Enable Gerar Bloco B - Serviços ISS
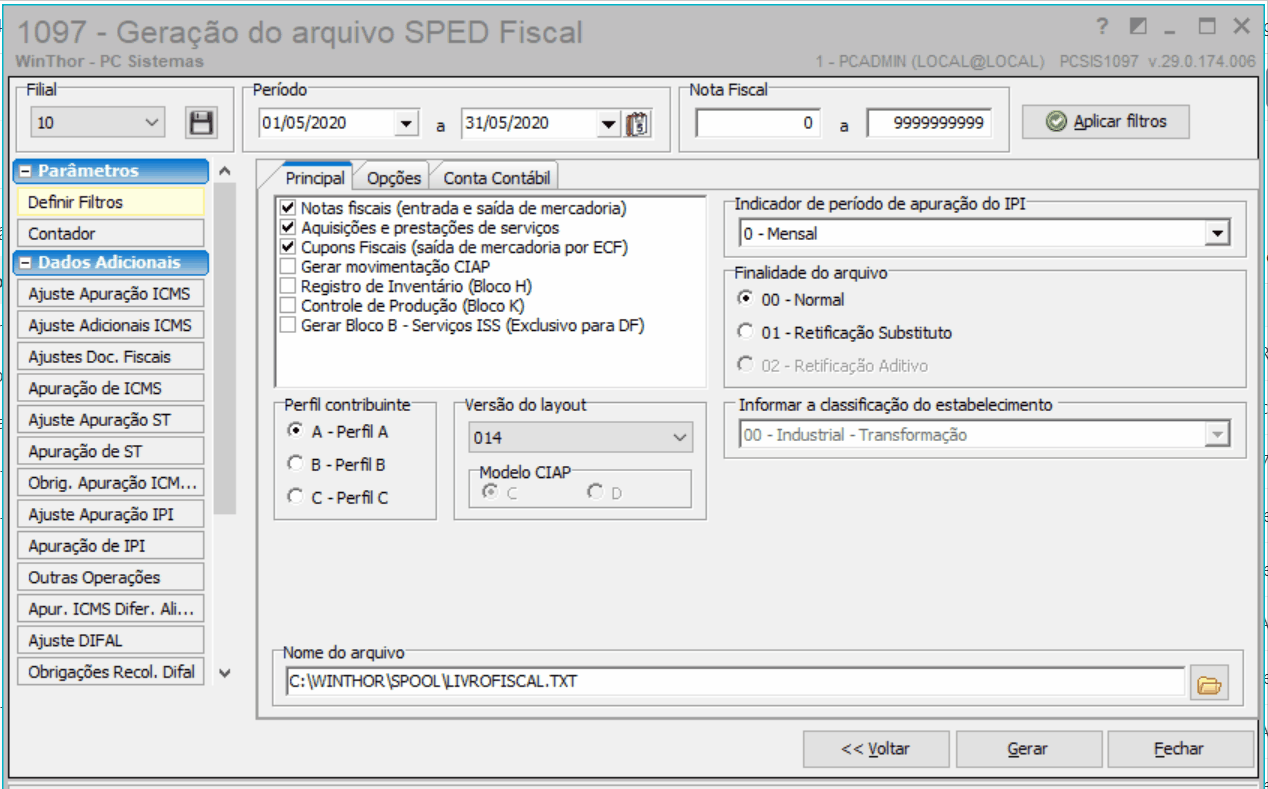Screen dimensions: 1268x789 coord(289,325)
